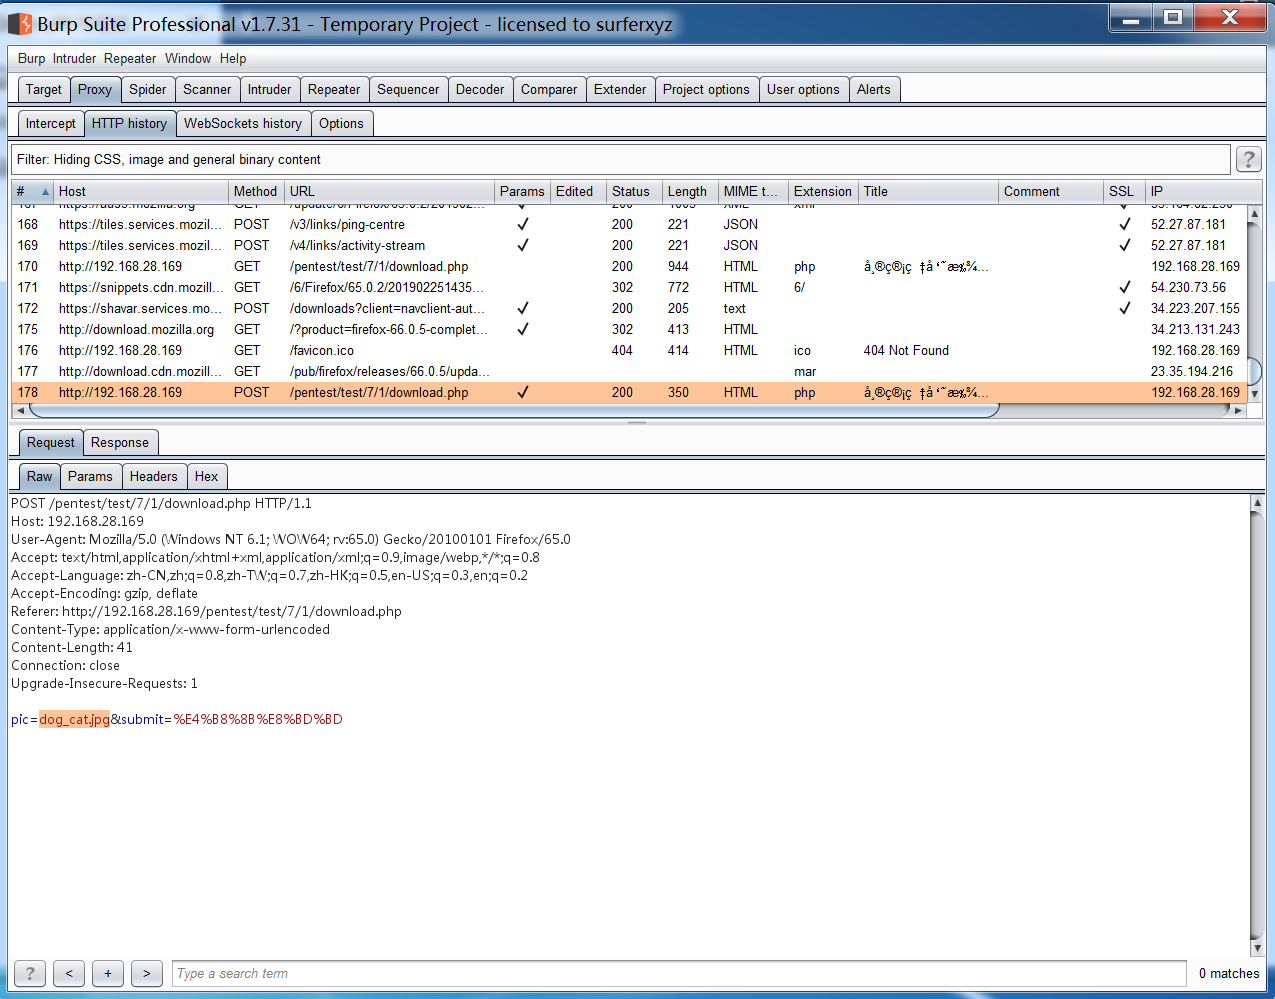Open the Comparer tab
This screenshot has width=1275, height=999.
[x=549, y=89]
